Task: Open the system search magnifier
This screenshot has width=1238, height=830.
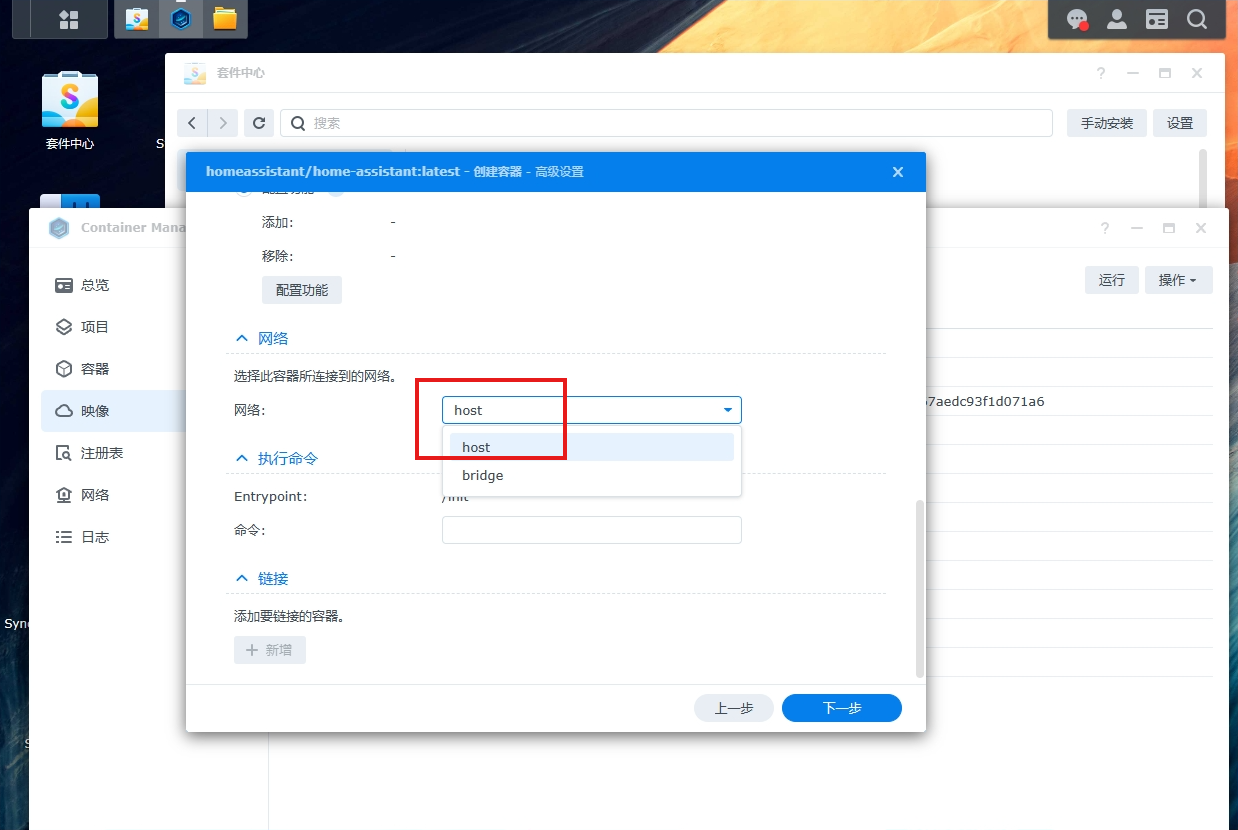Action: (1197, 18)
